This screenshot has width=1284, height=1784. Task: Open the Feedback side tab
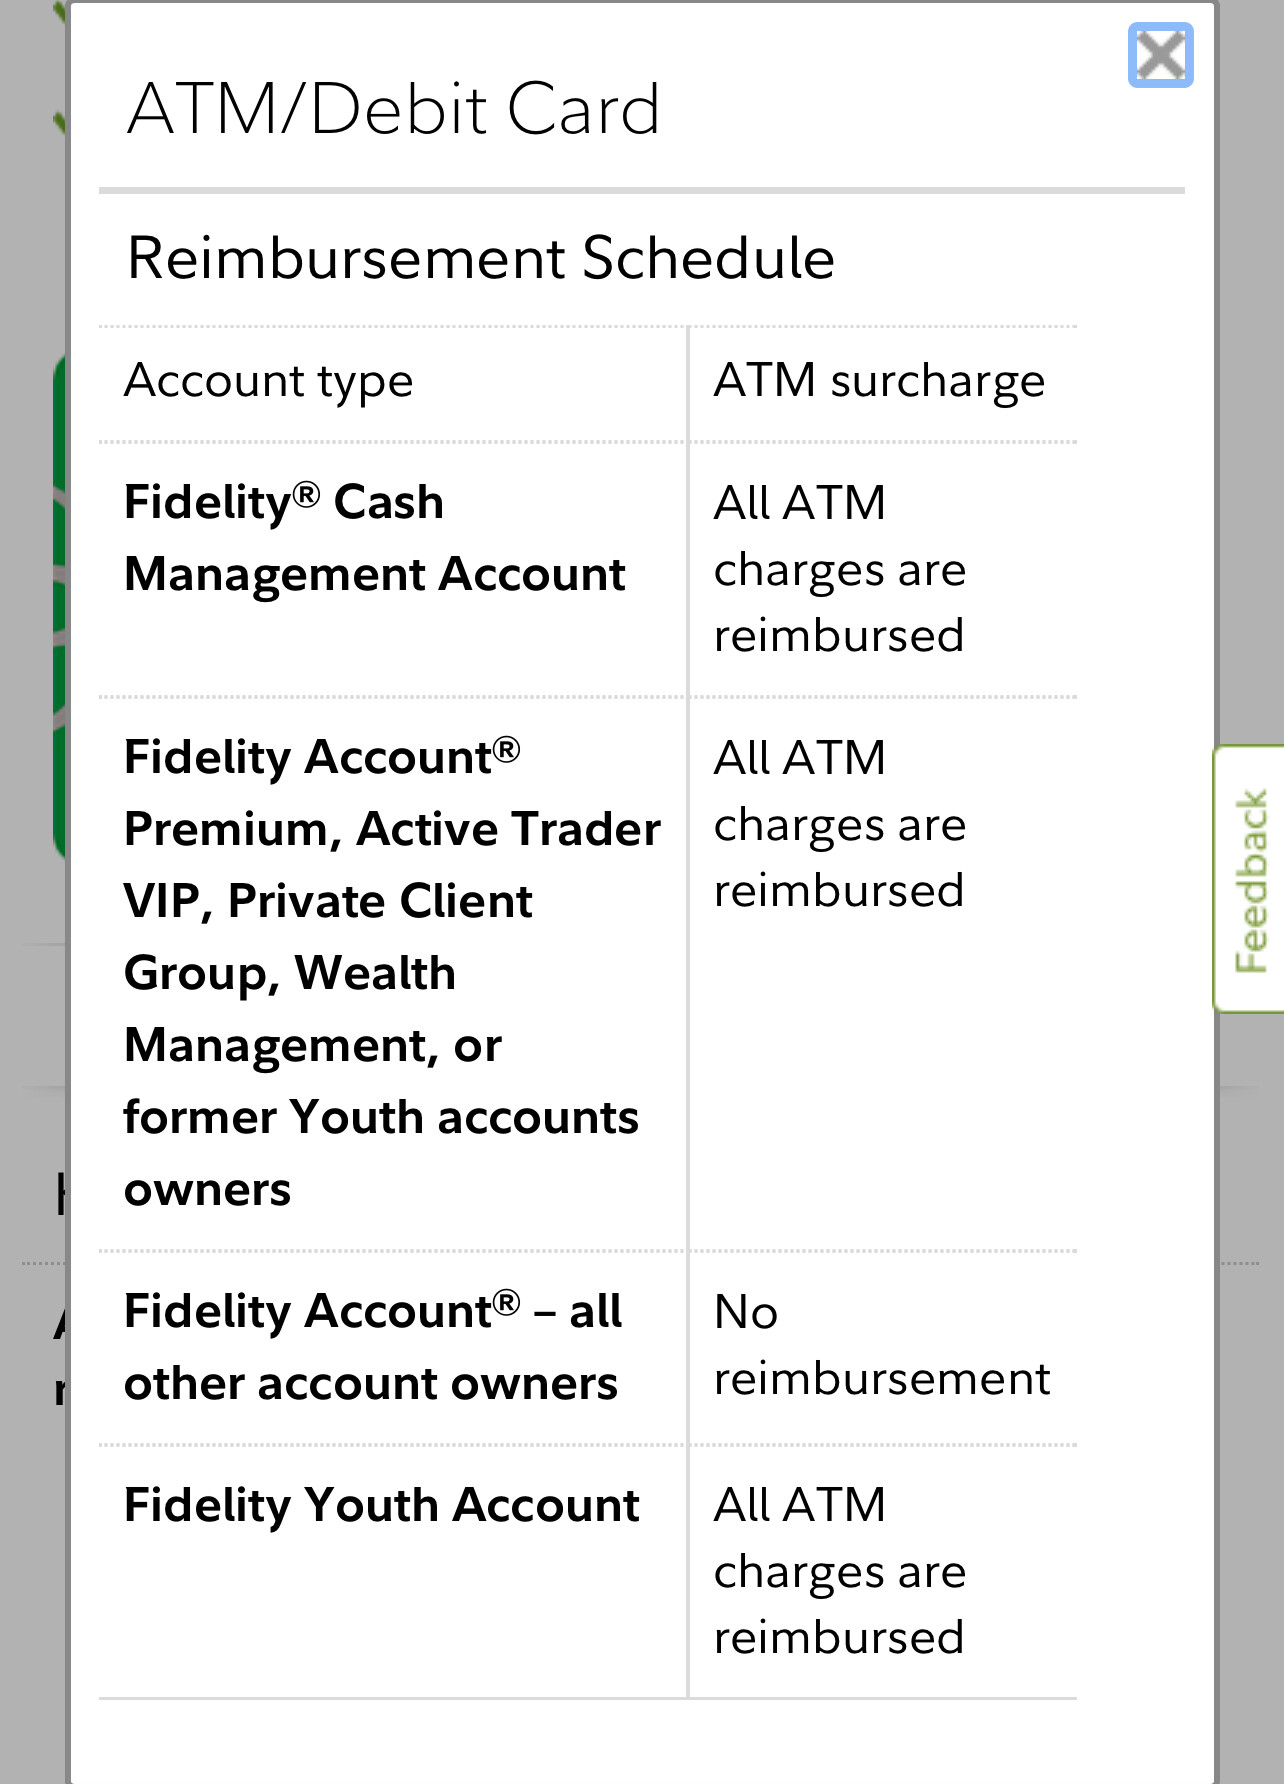[x=1250, y=879]
